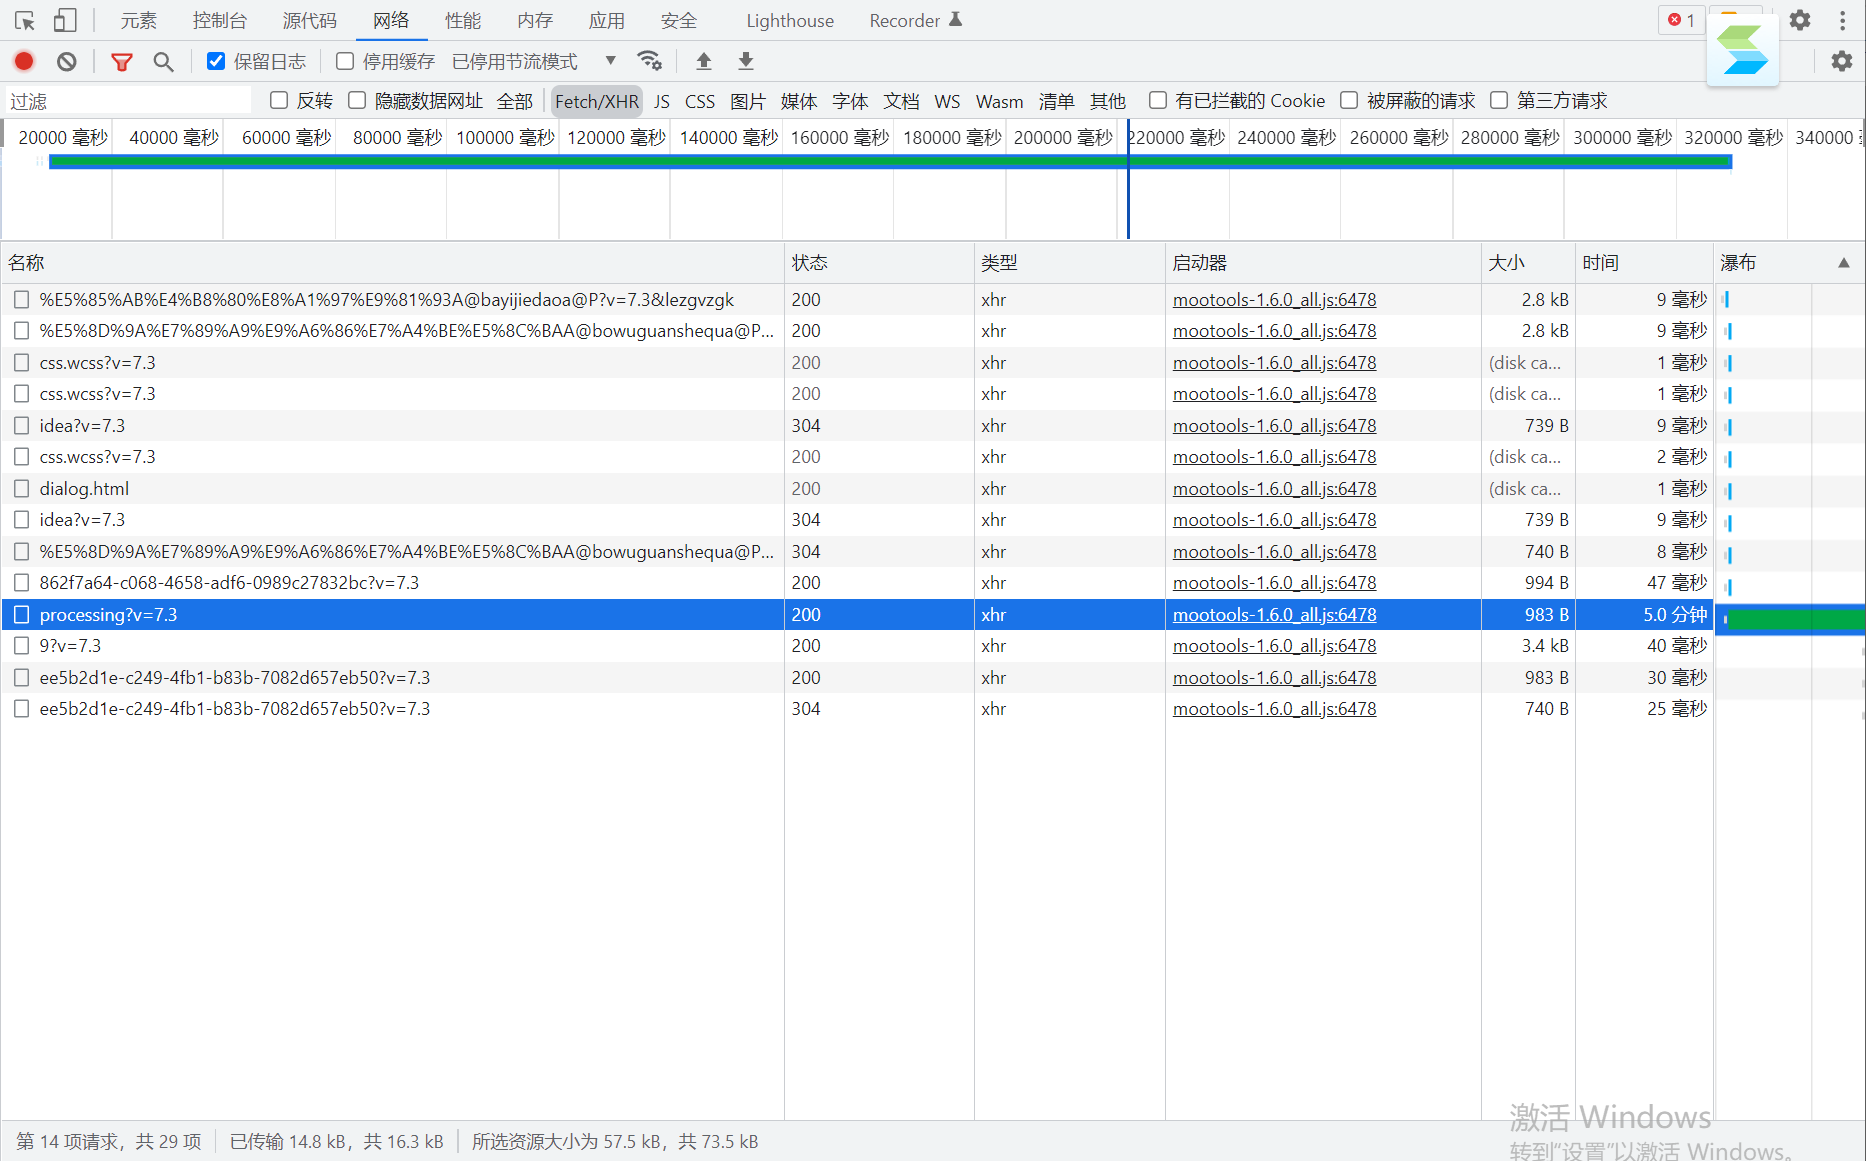Clear the network log
This screenshot has width=1866, height=1161.
click(67, 62)
